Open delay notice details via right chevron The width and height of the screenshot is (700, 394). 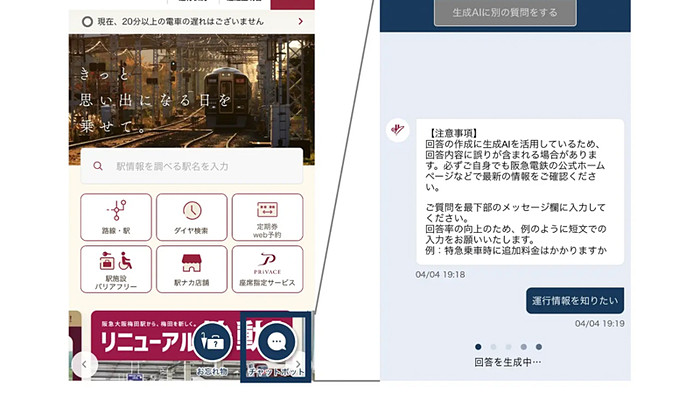tap(300, 21)
